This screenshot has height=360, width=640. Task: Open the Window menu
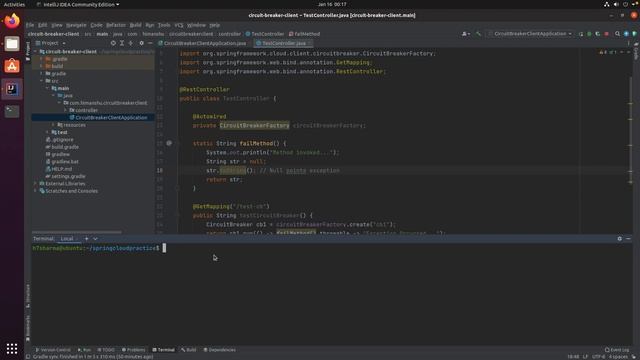[x=196, y=25]
